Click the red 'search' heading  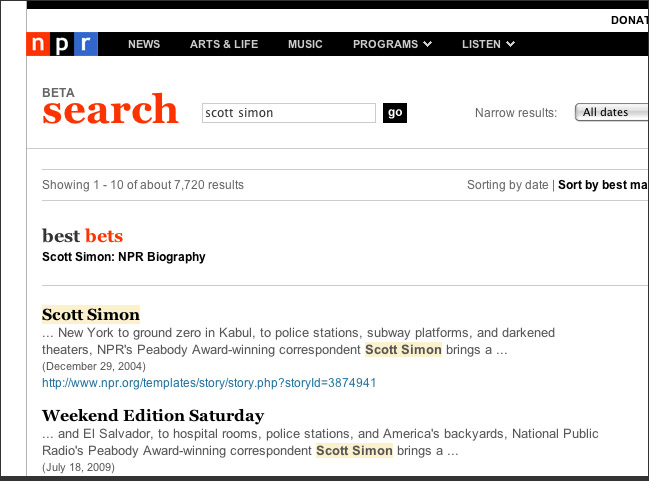point(111,109)
